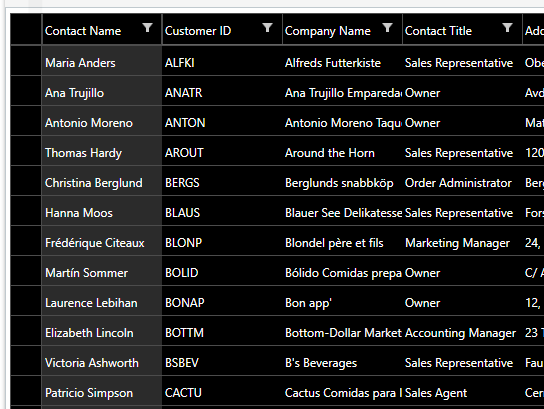This screenshot has width=544, height=409.
Task: Select the Thomas Hardy cell
Action: (x=102, y=151)
